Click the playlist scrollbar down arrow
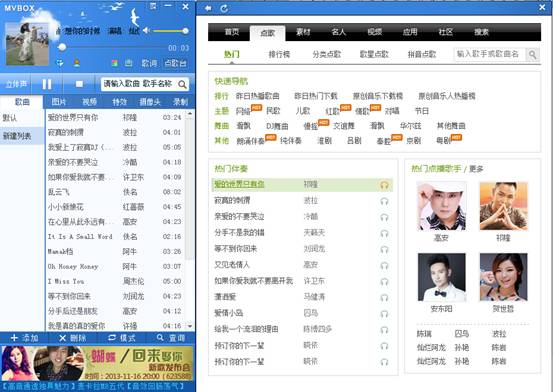 pos(190,326)
